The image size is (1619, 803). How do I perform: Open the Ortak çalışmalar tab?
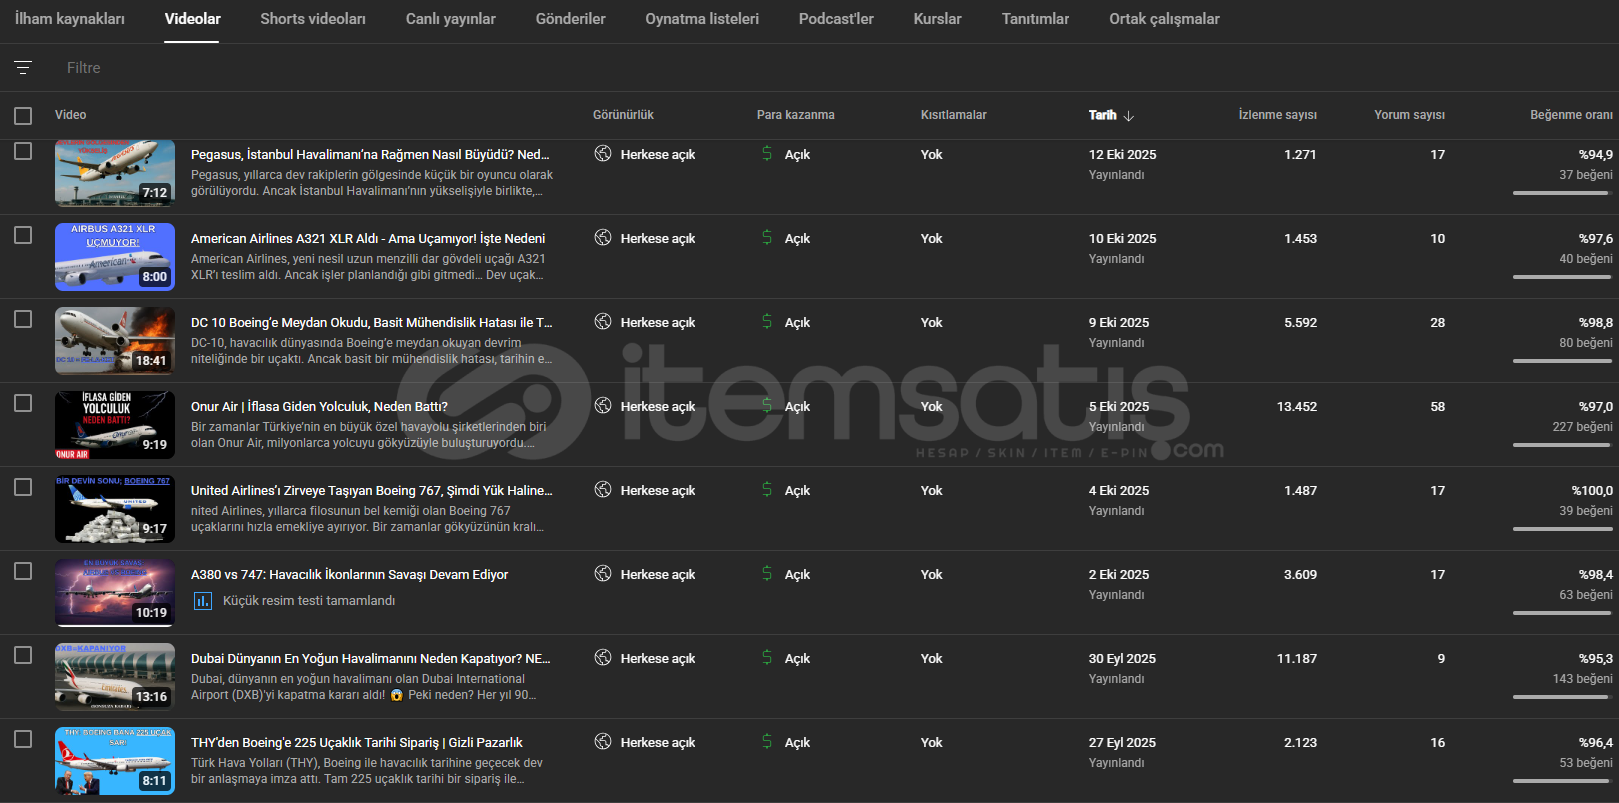click(x=1164, y=19)
